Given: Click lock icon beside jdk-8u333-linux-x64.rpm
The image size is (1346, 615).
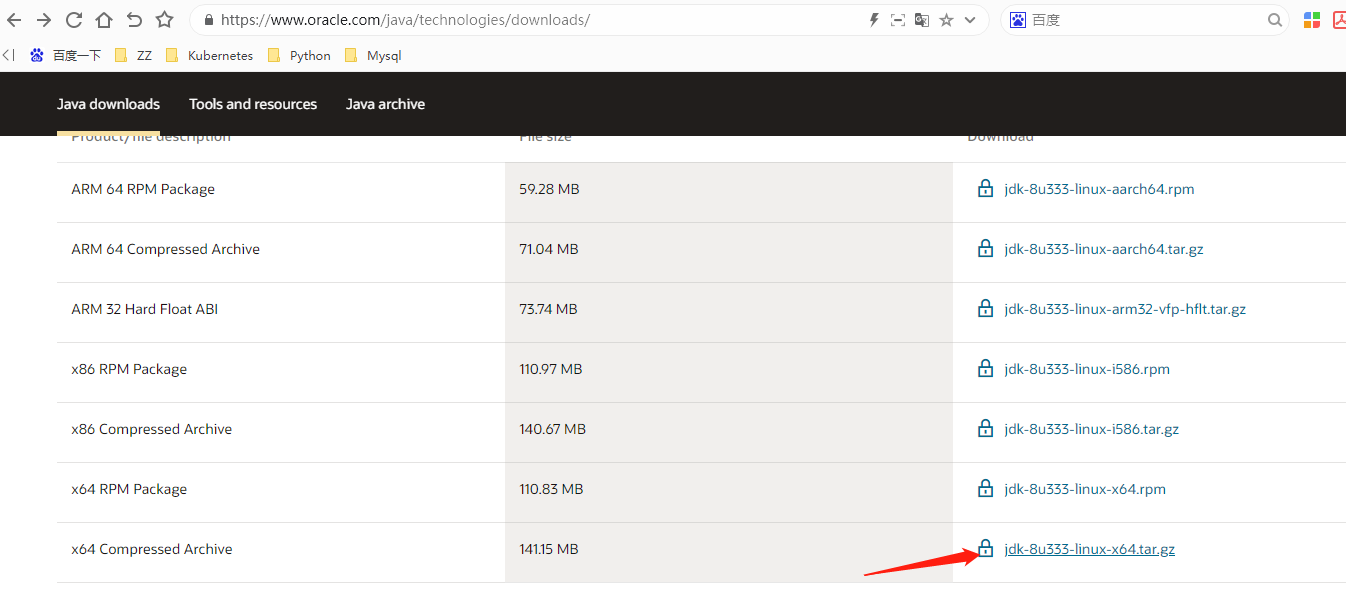Looking at the screenshot, I should pyautogui.click(x=986, y=488).
